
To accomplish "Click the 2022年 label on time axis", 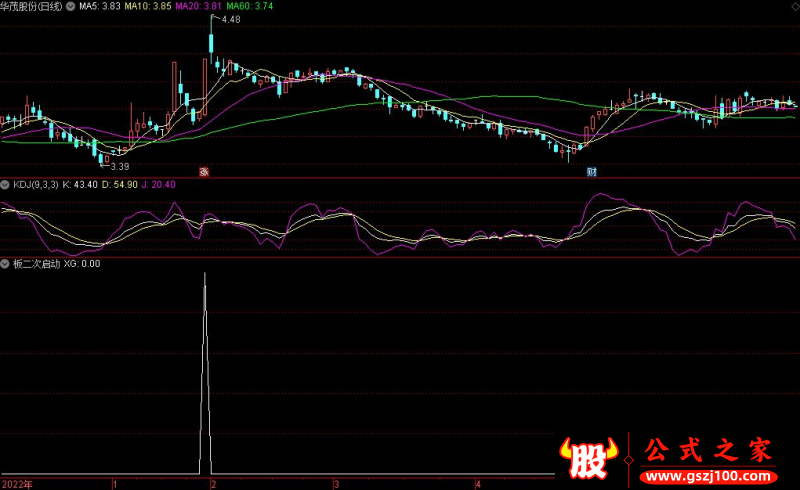I will 16,483.
